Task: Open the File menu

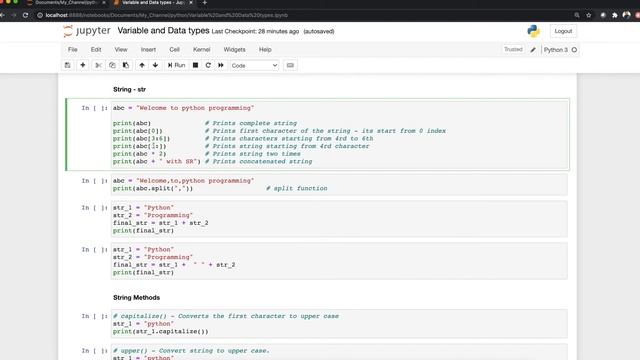Action: point(73,49)
